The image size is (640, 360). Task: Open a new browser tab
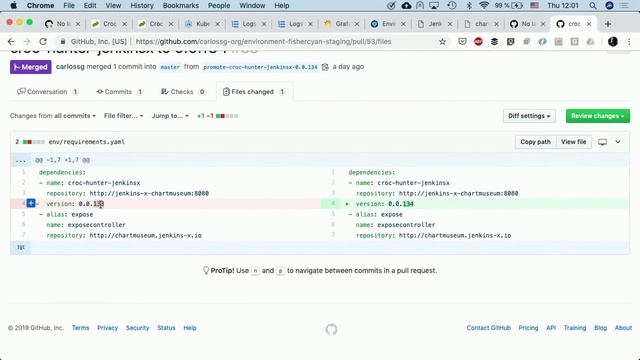pos(608,24)
